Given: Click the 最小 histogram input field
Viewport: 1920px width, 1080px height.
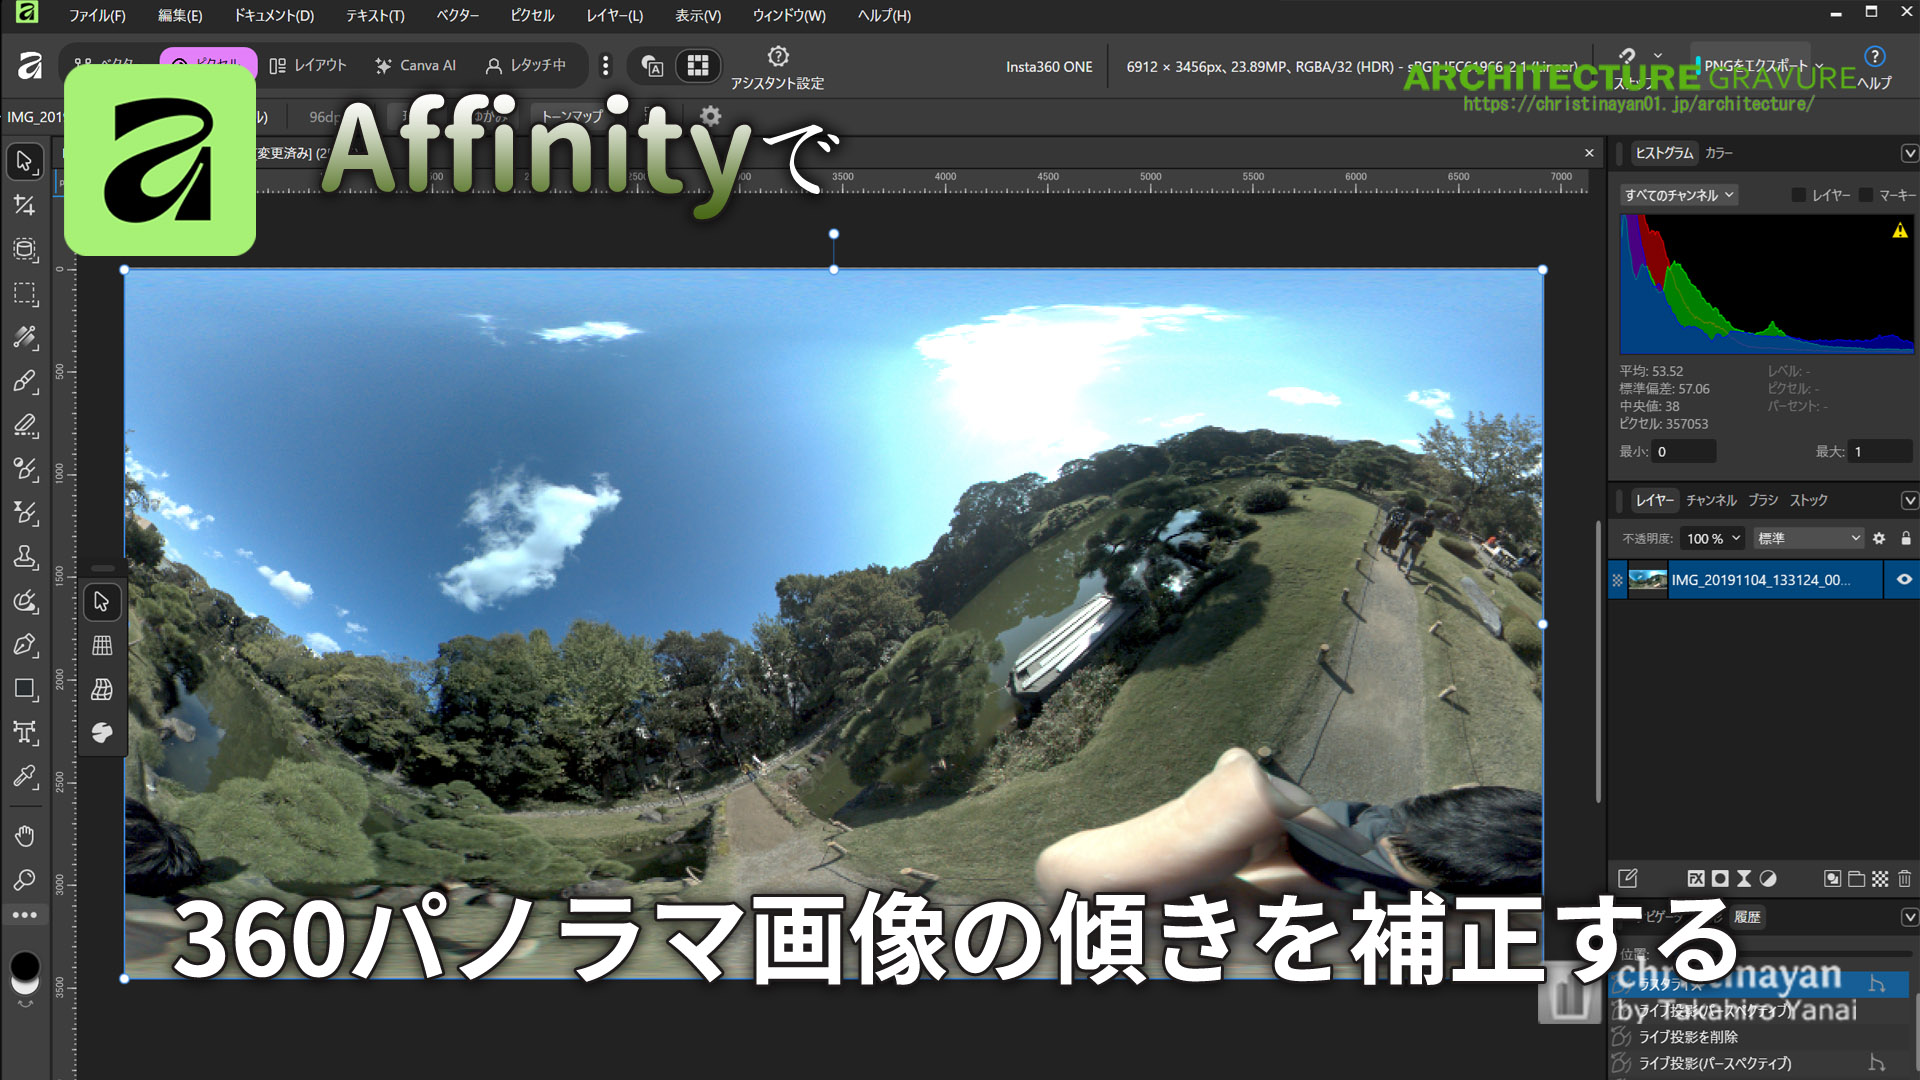Looking at the screenshot, I should (1683, 451).
